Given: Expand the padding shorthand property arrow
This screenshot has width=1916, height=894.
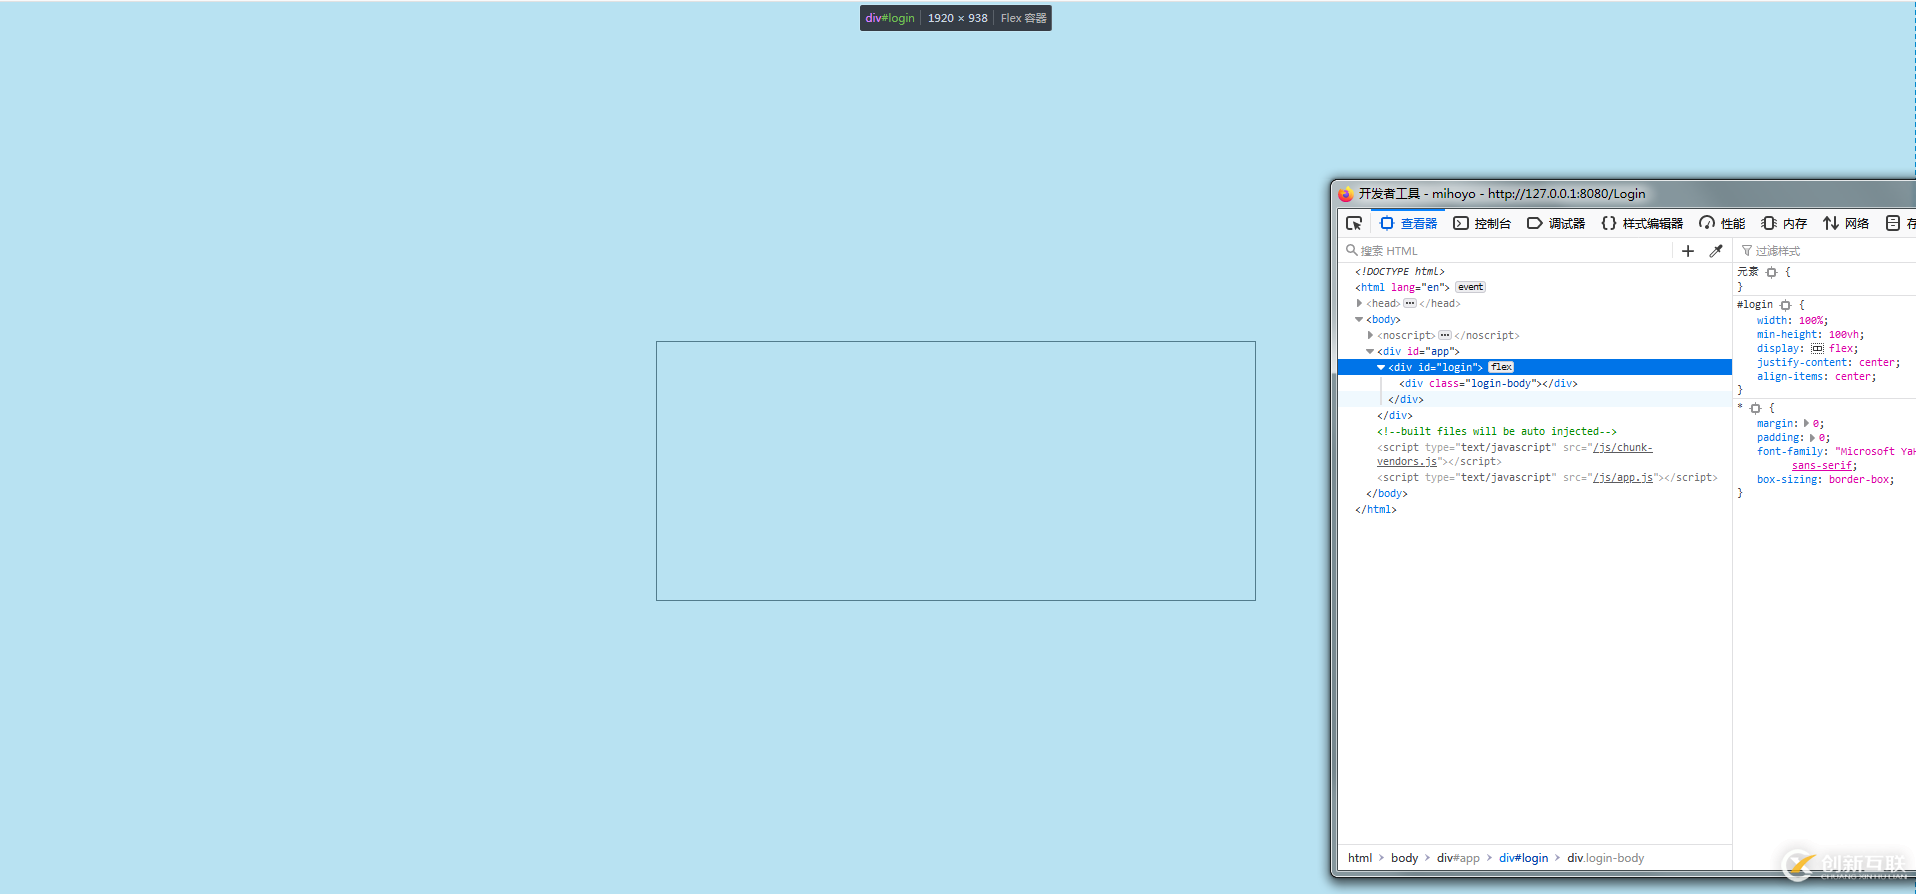Looking at the screenshot, I should [x=1812, y=437].
